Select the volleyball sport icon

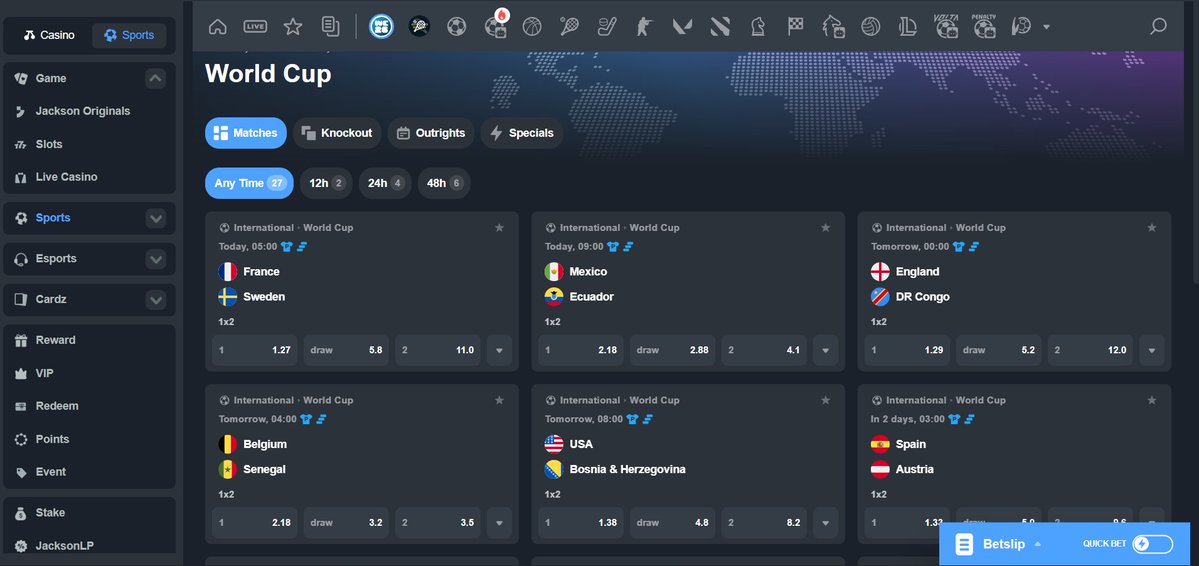pos(870,27)
